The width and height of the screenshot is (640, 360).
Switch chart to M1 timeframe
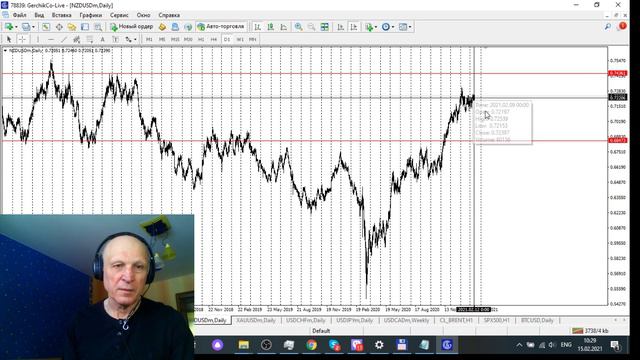coord(149,39)
